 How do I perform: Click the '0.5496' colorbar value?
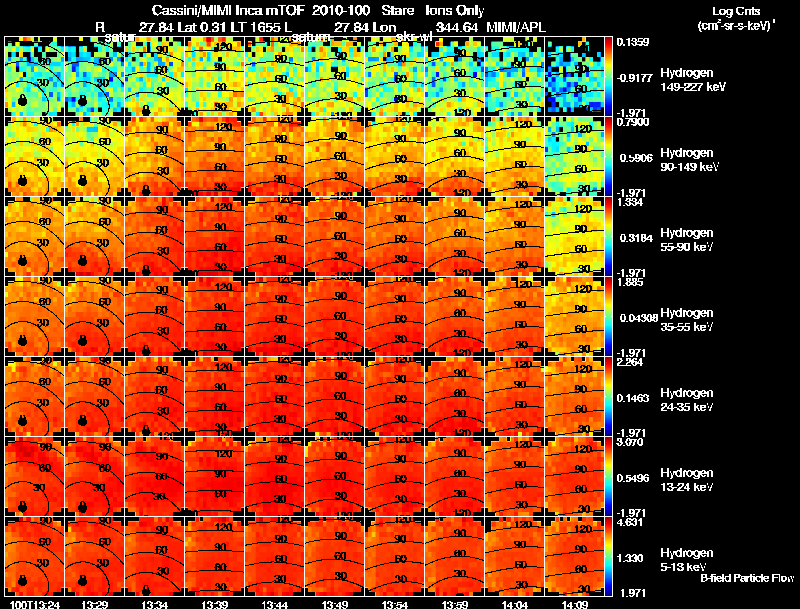point(633,478)
